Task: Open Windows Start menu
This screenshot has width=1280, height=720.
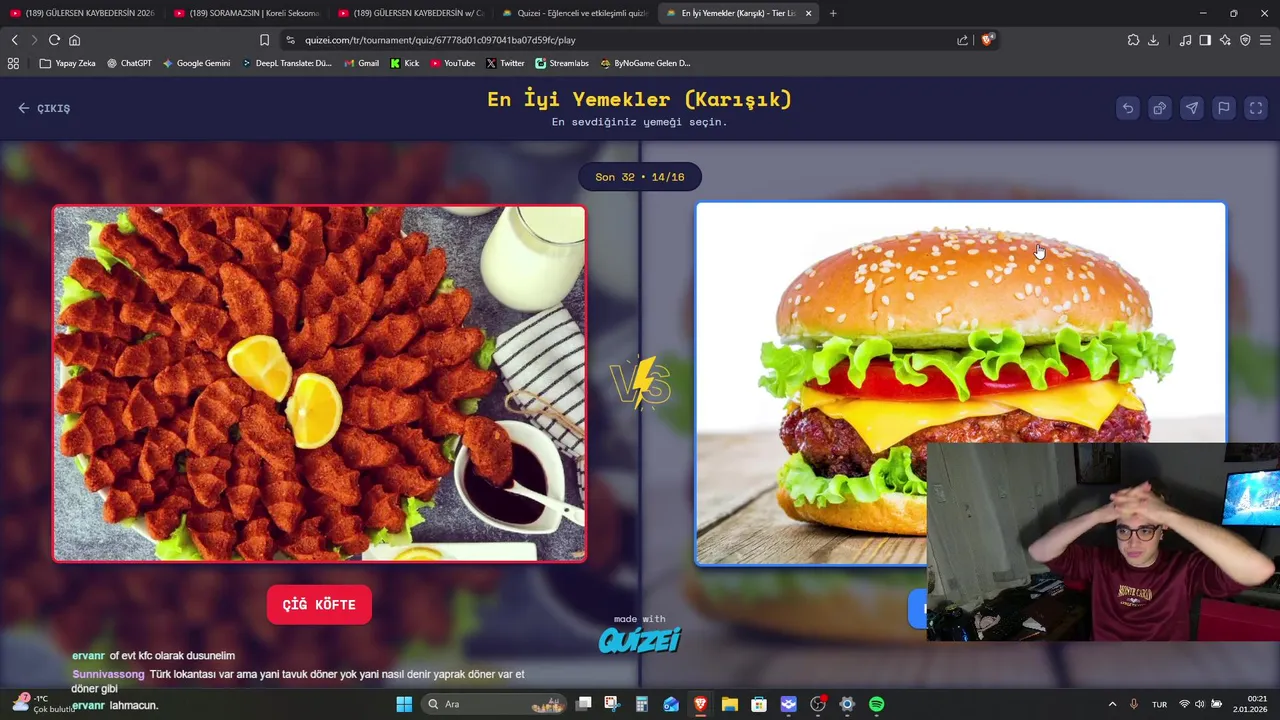Action: click(404, 704)
